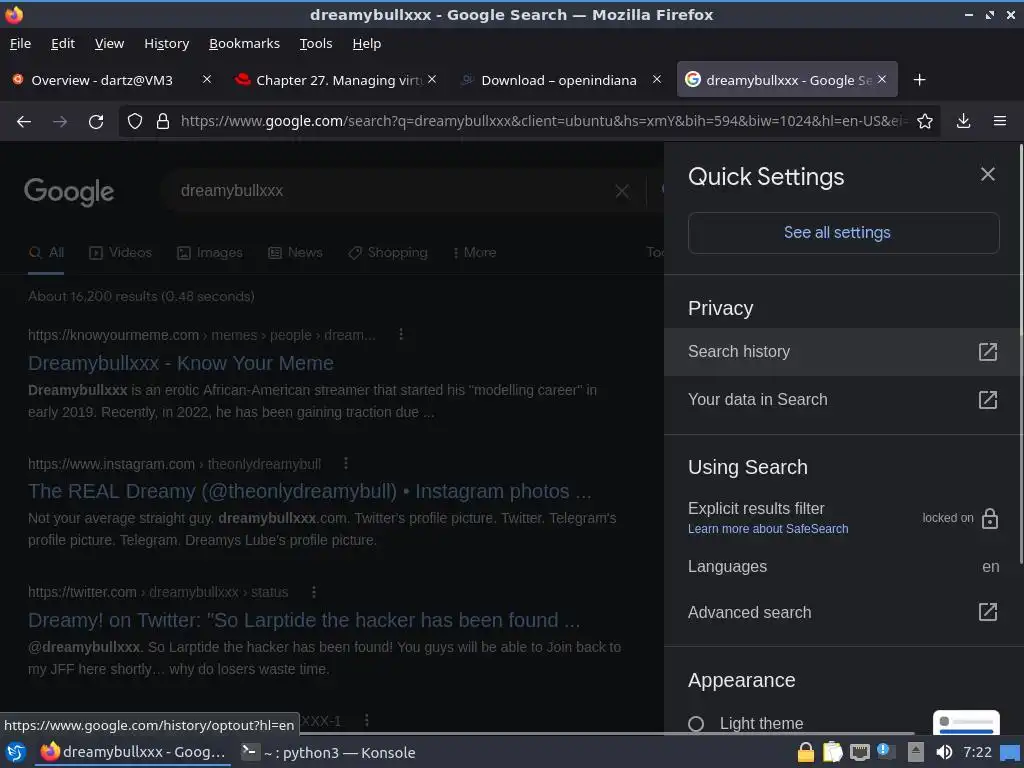1024x768 pixels.
Task: Click the See all settings button
Action: [x=843, y=232]
